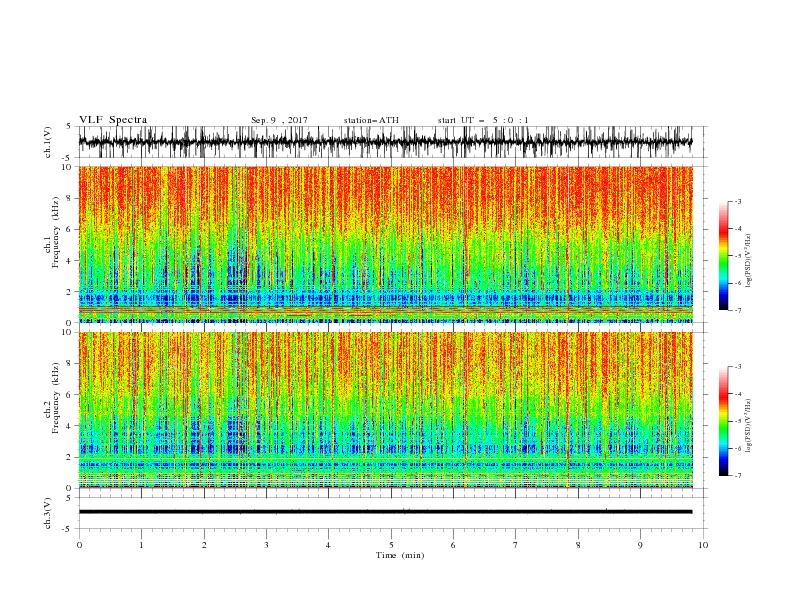This screenshot has height=612, width=792.
Task: Click the "VLF Spectra" plot title
Action: [x=113, y=120]
